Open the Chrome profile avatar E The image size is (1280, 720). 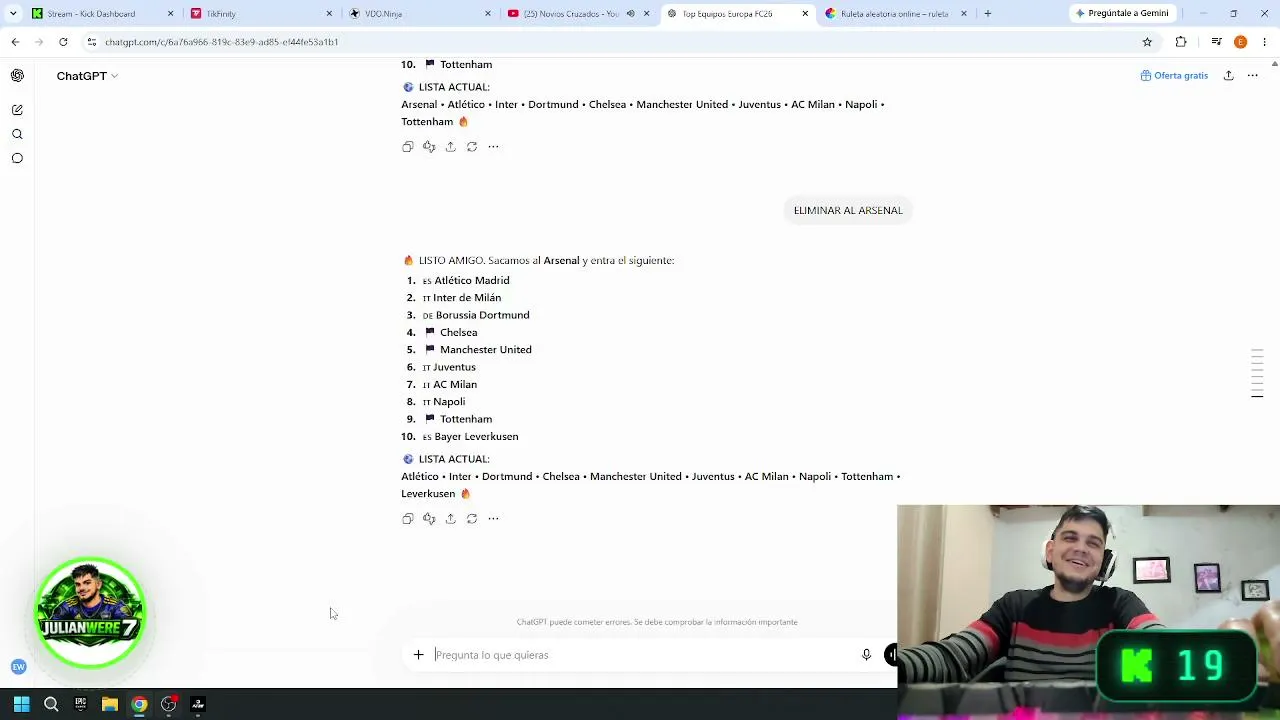[x=1240, y=42]
